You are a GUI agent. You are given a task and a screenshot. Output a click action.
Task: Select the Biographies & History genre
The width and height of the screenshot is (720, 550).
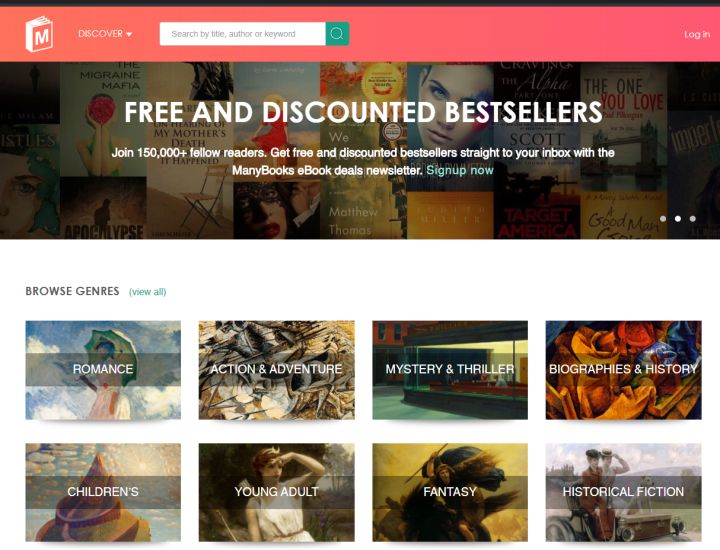[623, 370]
